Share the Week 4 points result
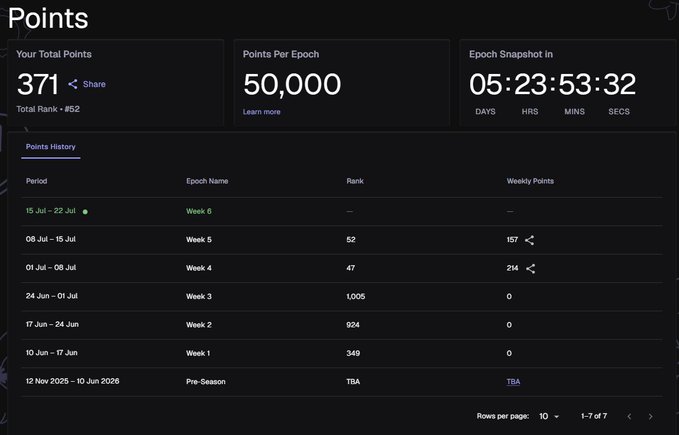 [x=530, y=269]
